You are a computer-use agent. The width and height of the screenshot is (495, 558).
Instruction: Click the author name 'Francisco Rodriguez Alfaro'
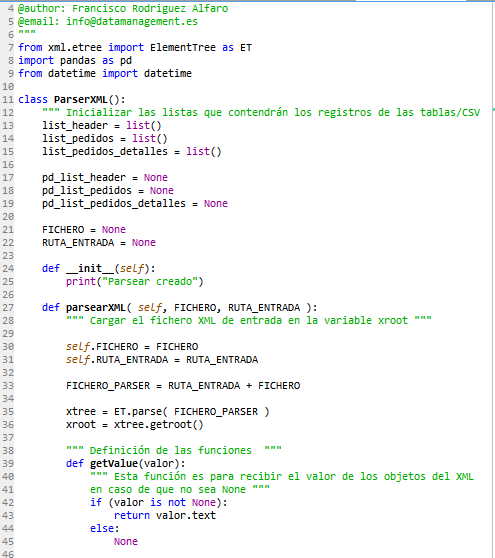point(150,9)
